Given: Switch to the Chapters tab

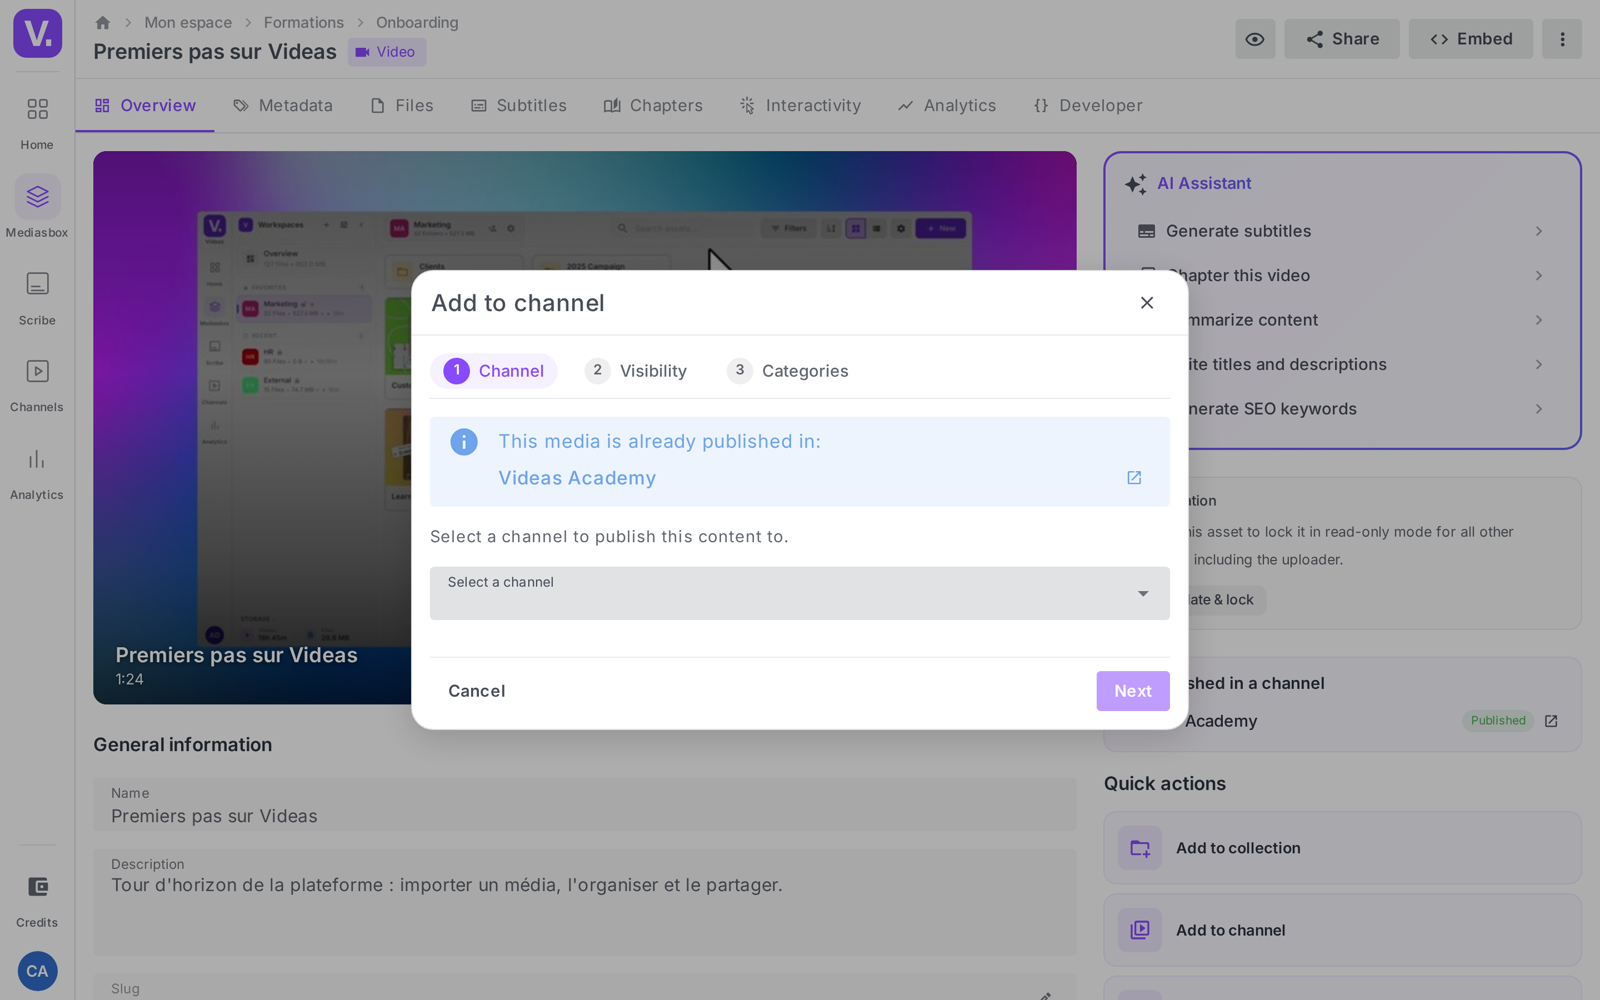Looking at the screenshot, I should pyautogui.click(x=653, y=106).
